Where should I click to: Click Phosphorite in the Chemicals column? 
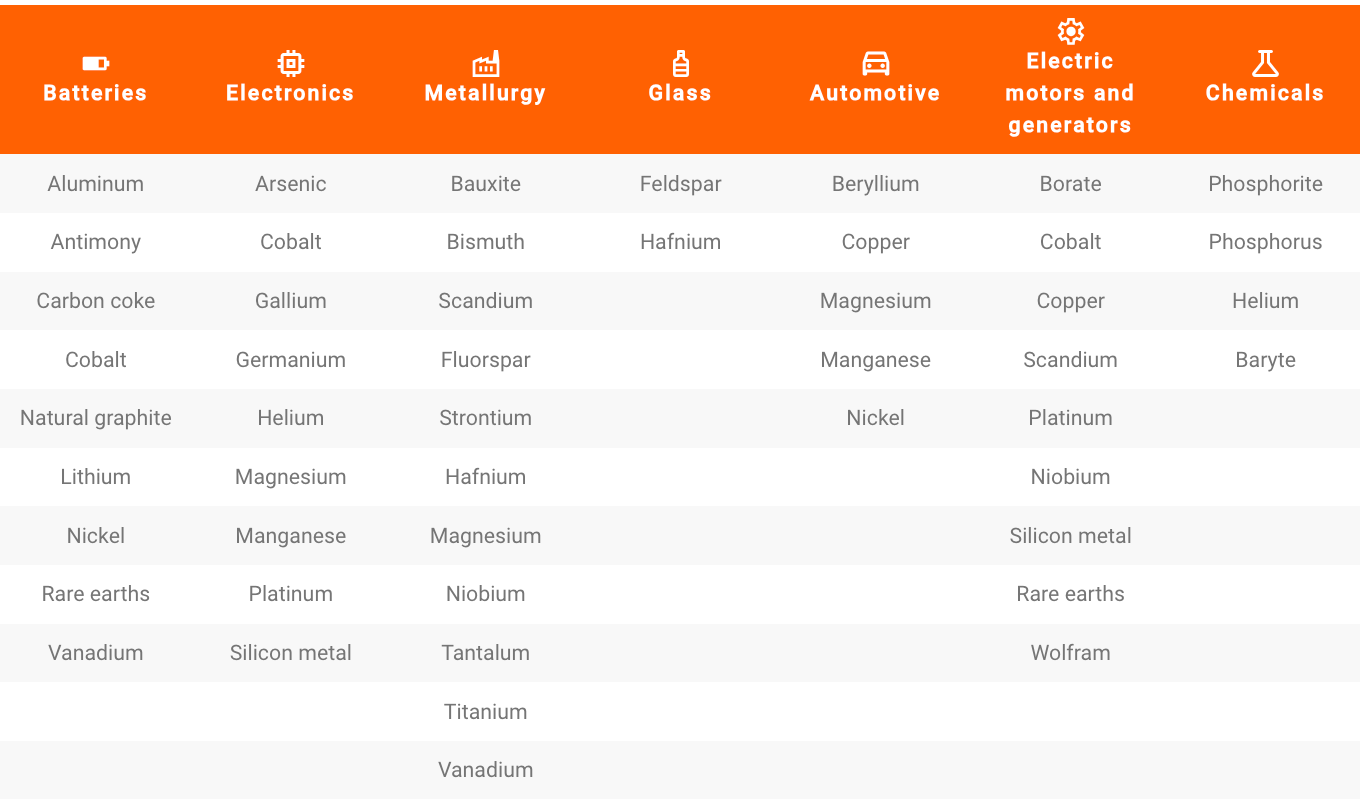1266,184
